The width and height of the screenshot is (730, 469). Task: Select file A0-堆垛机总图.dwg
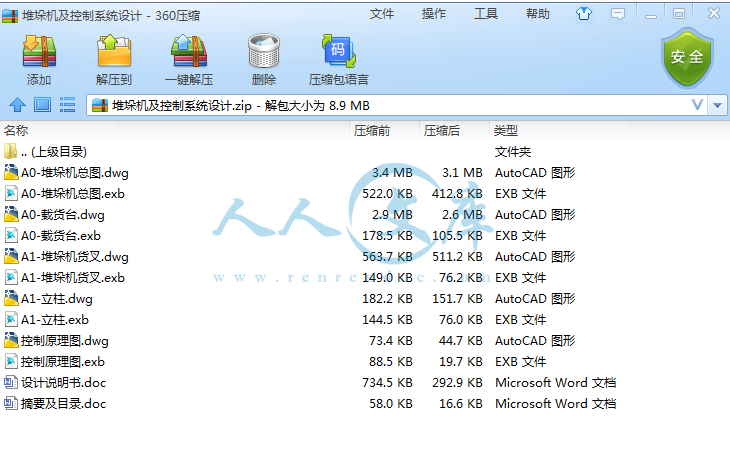[x=365, y=173]
